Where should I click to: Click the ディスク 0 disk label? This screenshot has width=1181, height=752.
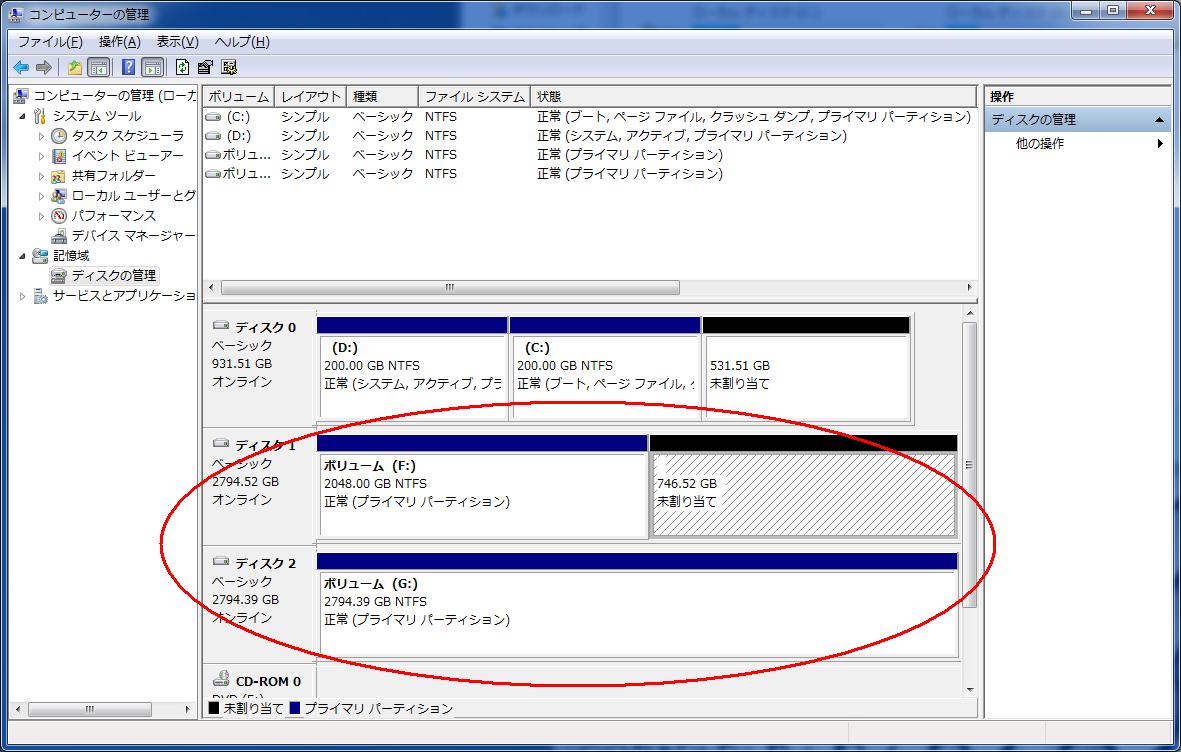265,328
